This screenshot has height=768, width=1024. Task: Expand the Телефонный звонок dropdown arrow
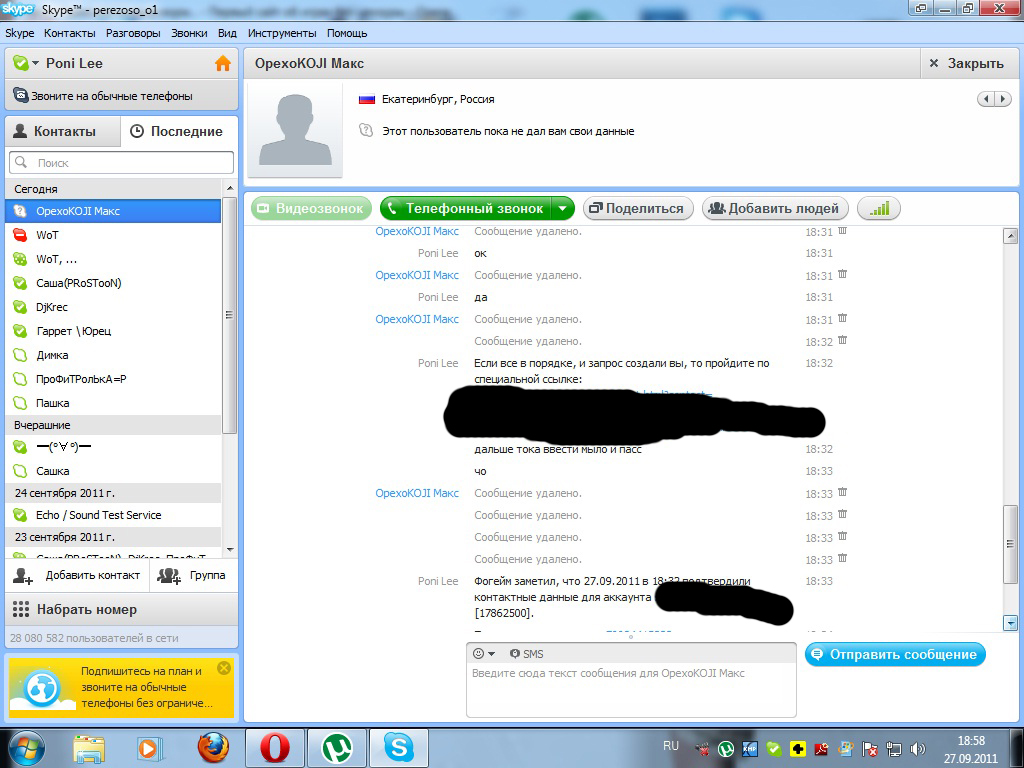click(563, 208)
